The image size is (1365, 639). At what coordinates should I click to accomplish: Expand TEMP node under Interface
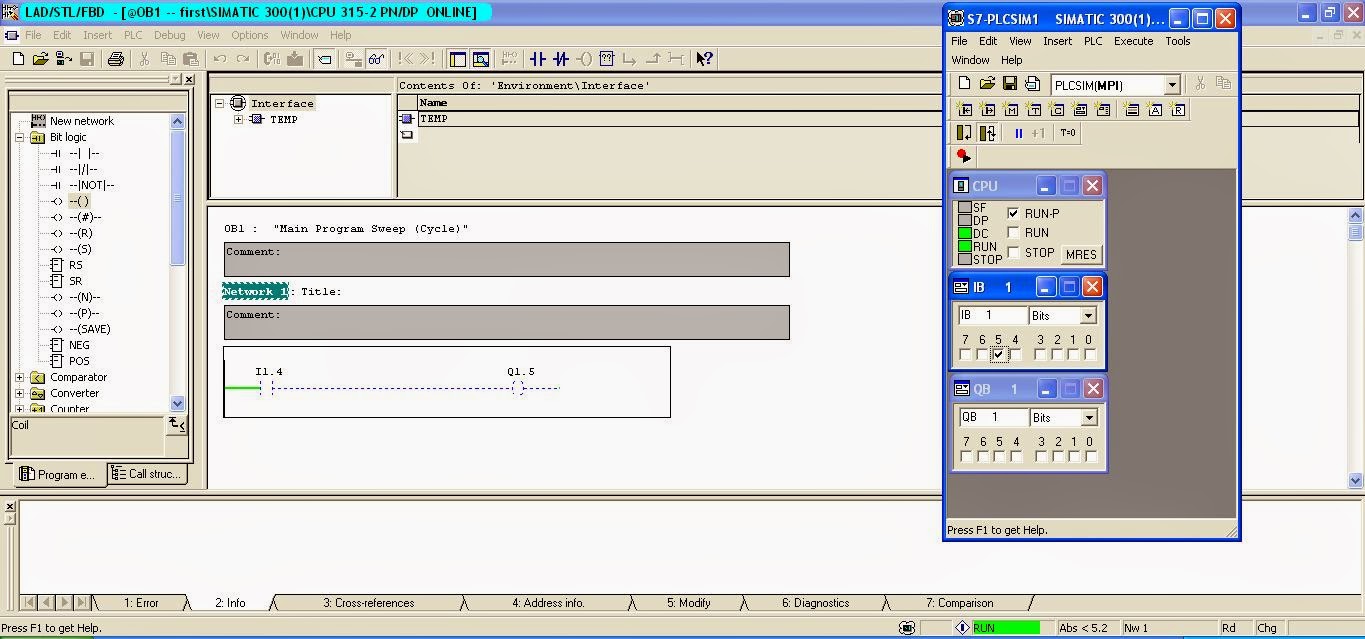(238, 119)
